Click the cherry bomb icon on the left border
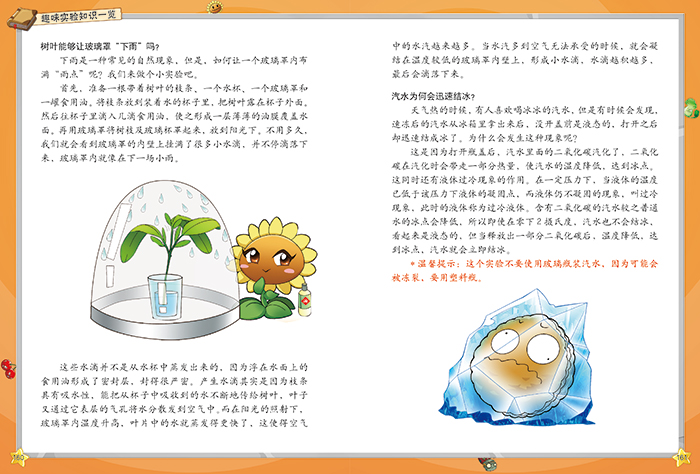Viewport: 700px width, 474px height. (8, 368)
